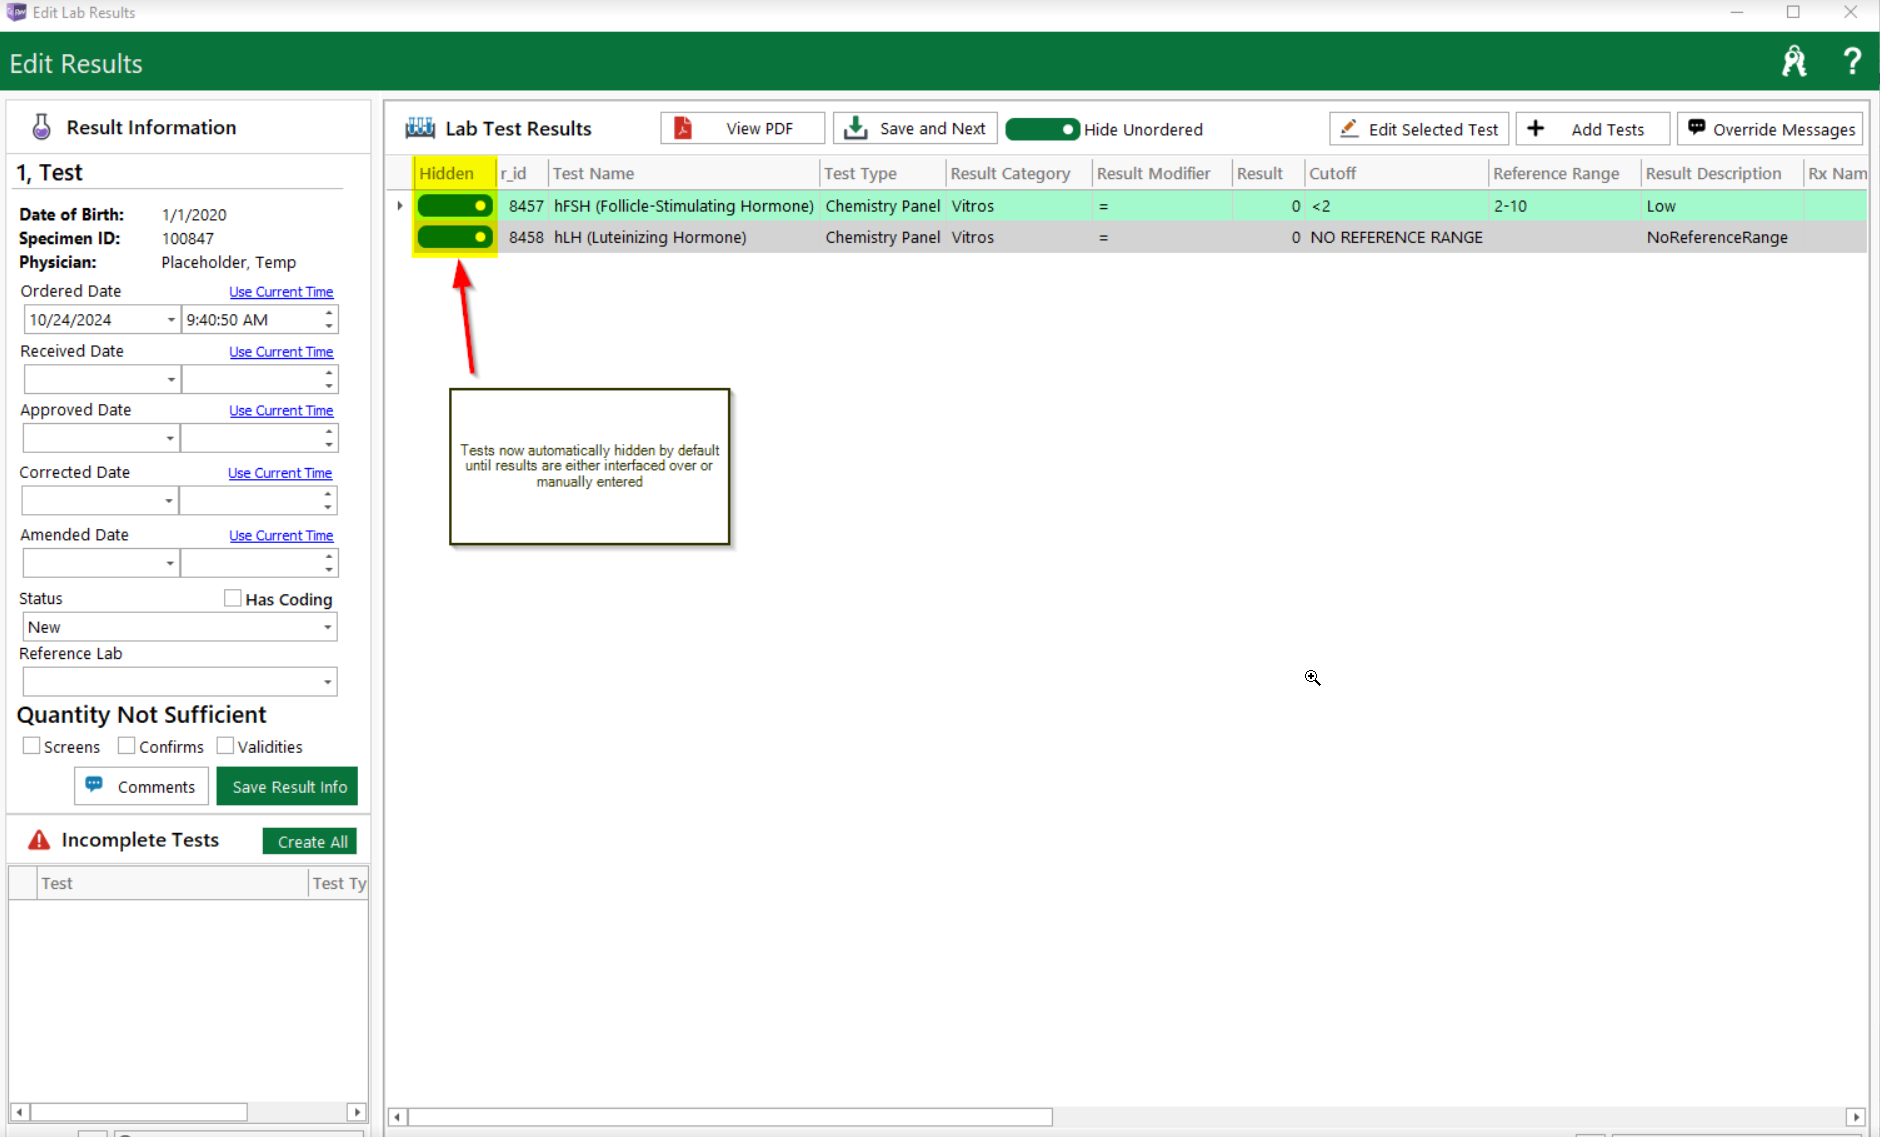Image resolution: width=1880 pixels, height=1137 pixels.
Task: Click results grid horizontal scrollbar thumb
Action: (730, 1117)
